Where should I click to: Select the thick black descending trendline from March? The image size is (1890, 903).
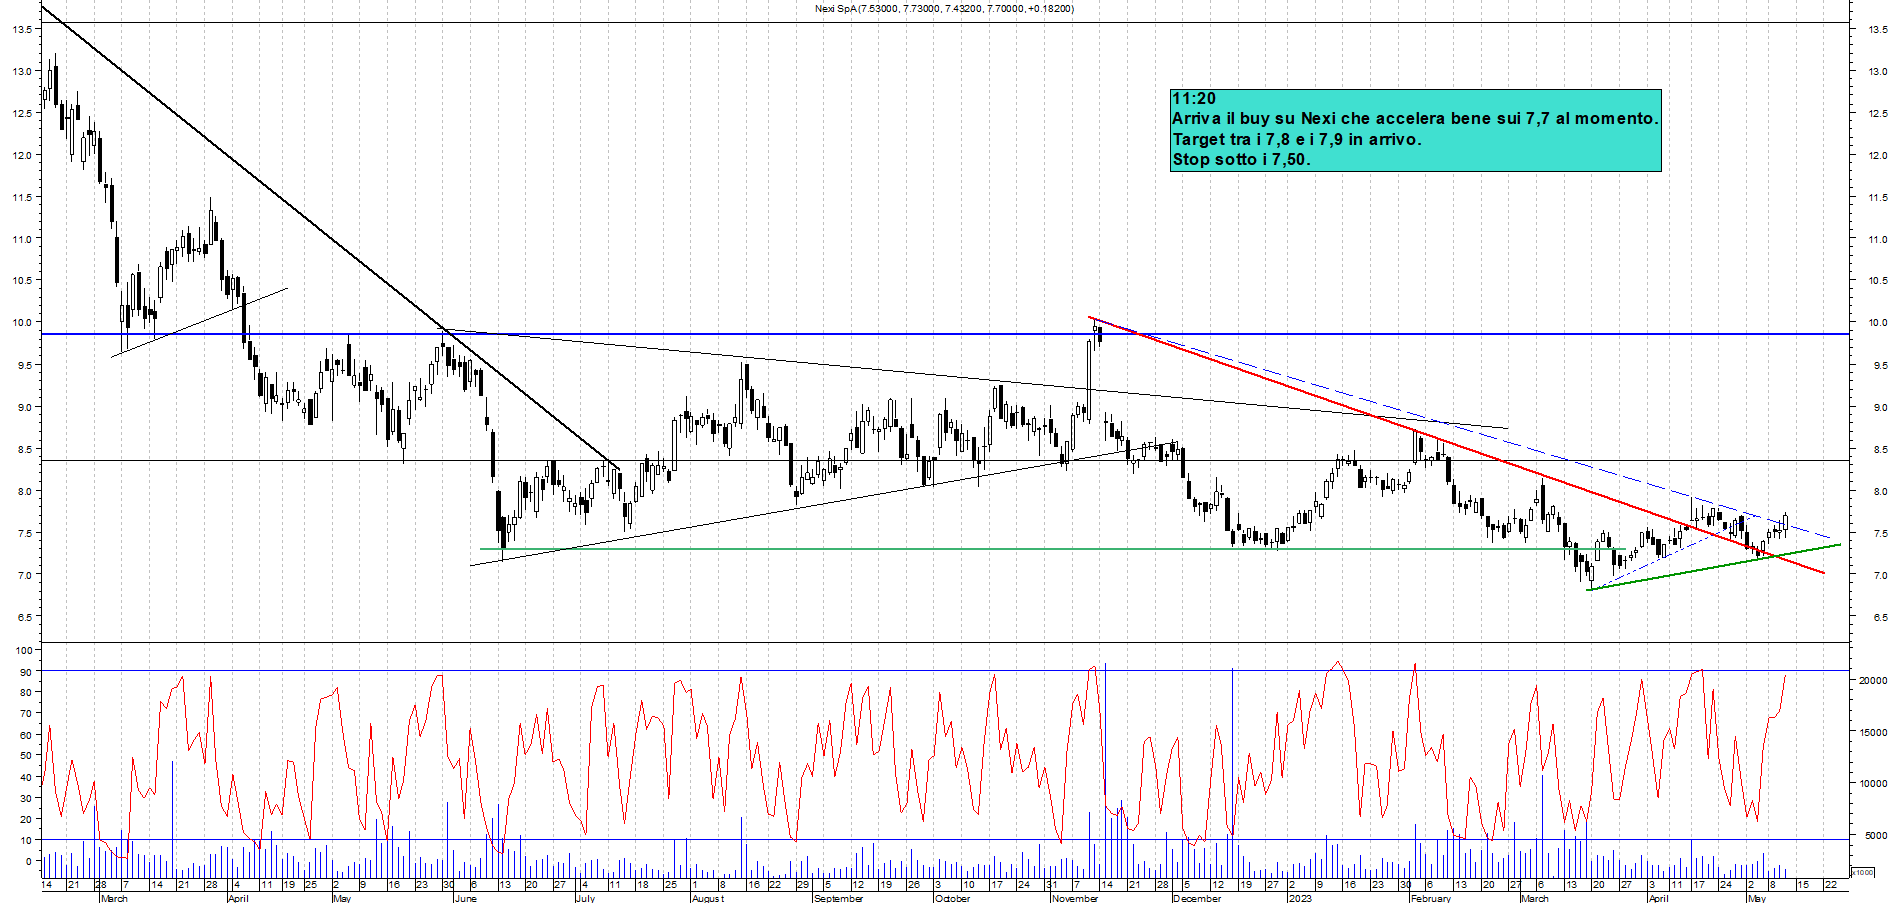click(x=330, y=237)
